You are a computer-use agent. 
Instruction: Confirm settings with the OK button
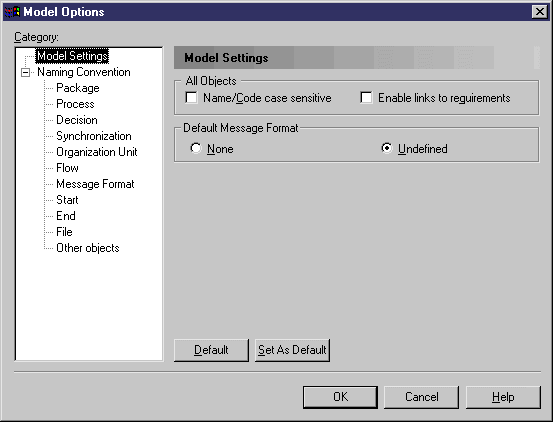pos(340,397)
